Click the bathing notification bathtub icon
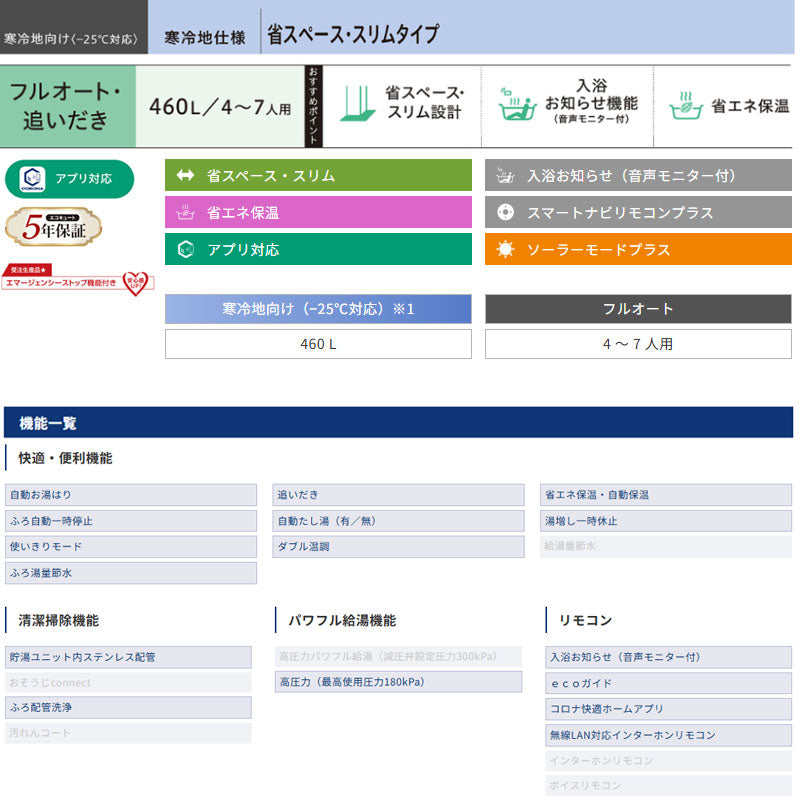 click(517, 104)
